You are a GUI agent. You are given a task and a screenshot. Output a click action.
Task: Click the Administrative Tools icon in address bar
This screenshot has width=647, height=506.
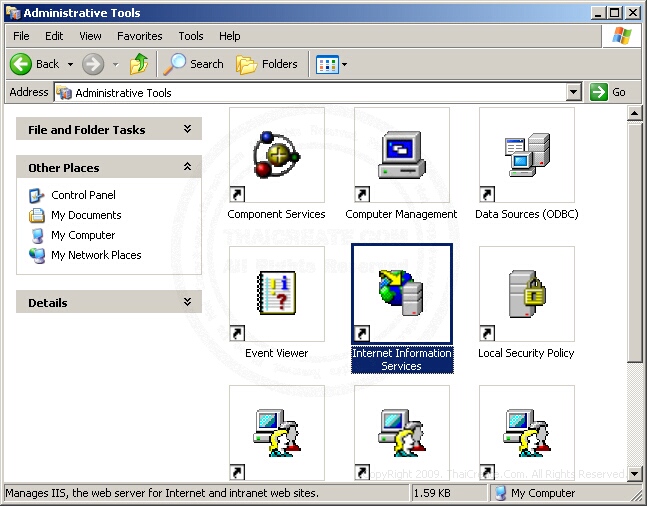64,93
